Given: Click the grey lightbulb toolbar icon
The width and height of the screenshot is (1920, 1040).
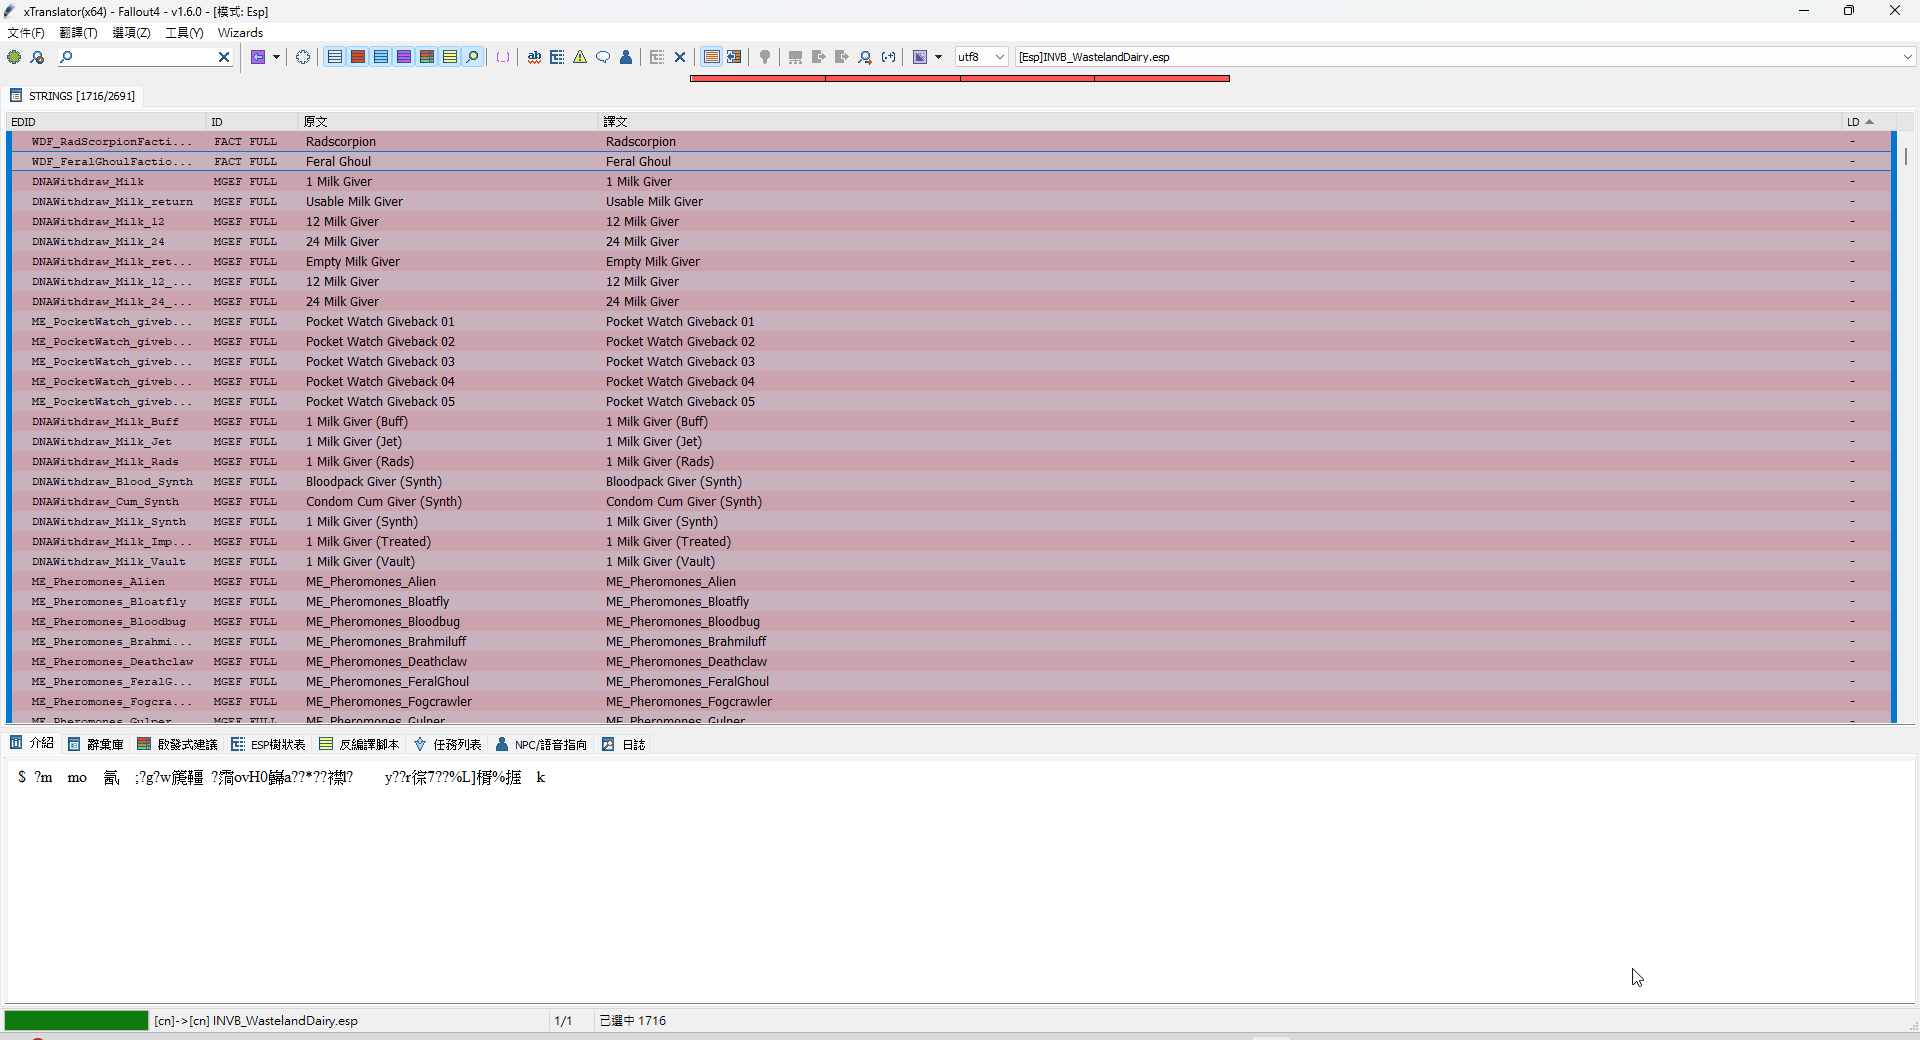Looking at the screenshot, I should [x=765, y=57].
